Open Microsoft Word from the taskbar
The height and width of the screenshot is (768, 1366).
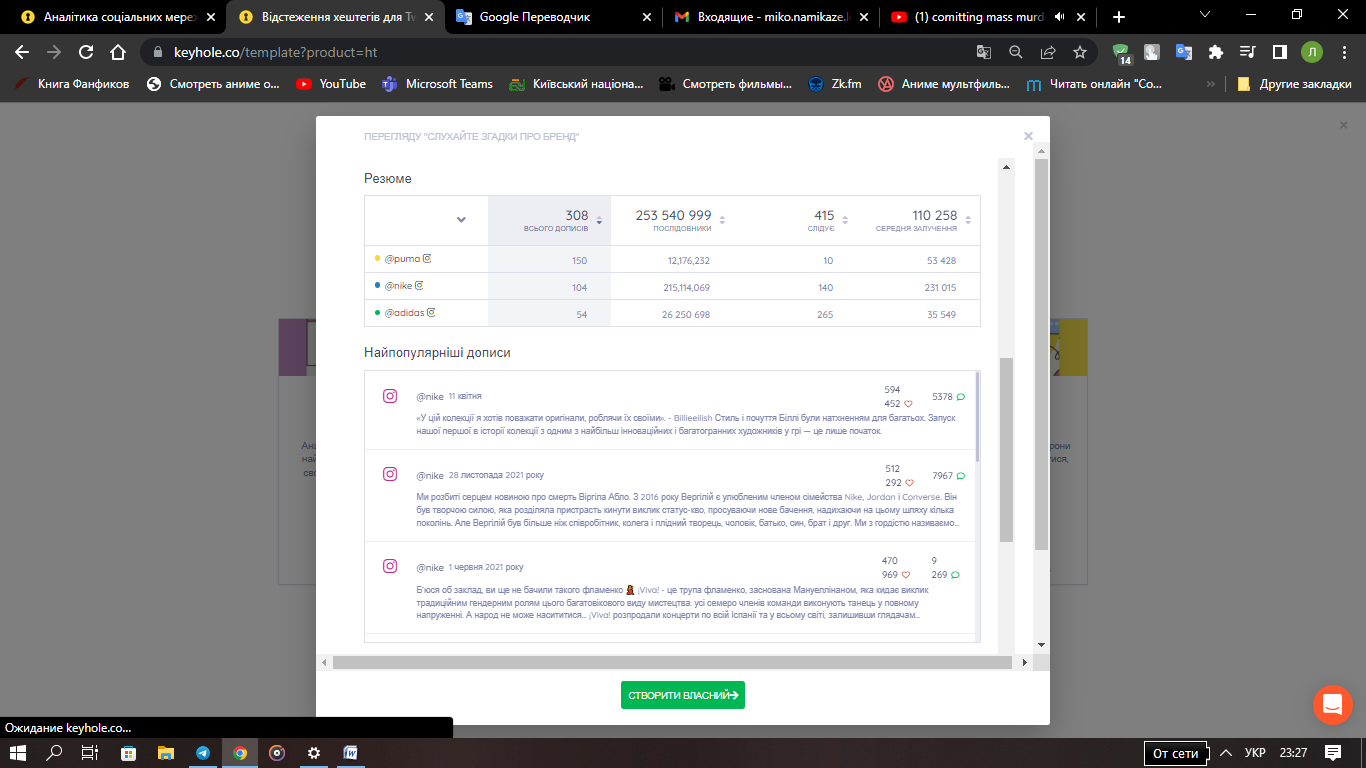(351, 753)
